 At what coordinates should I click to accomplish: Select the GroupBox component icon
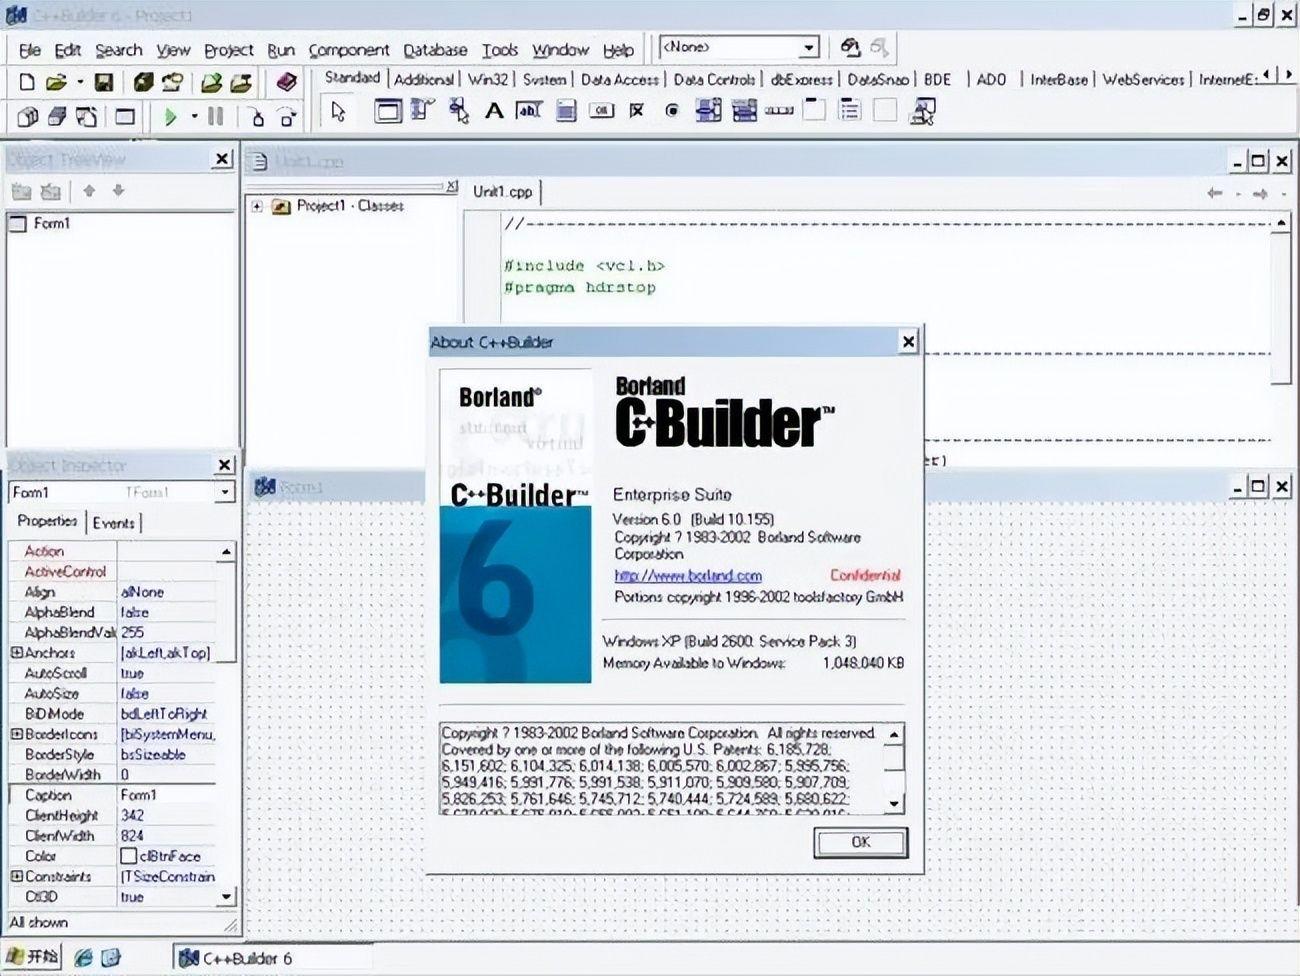click(815, 111)
